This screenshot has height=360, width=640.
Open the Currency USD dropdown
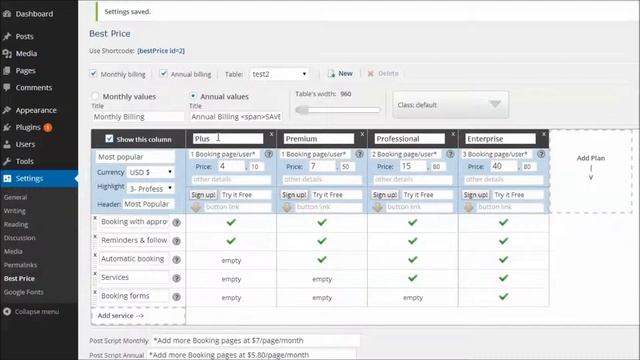tap(150, 172)
